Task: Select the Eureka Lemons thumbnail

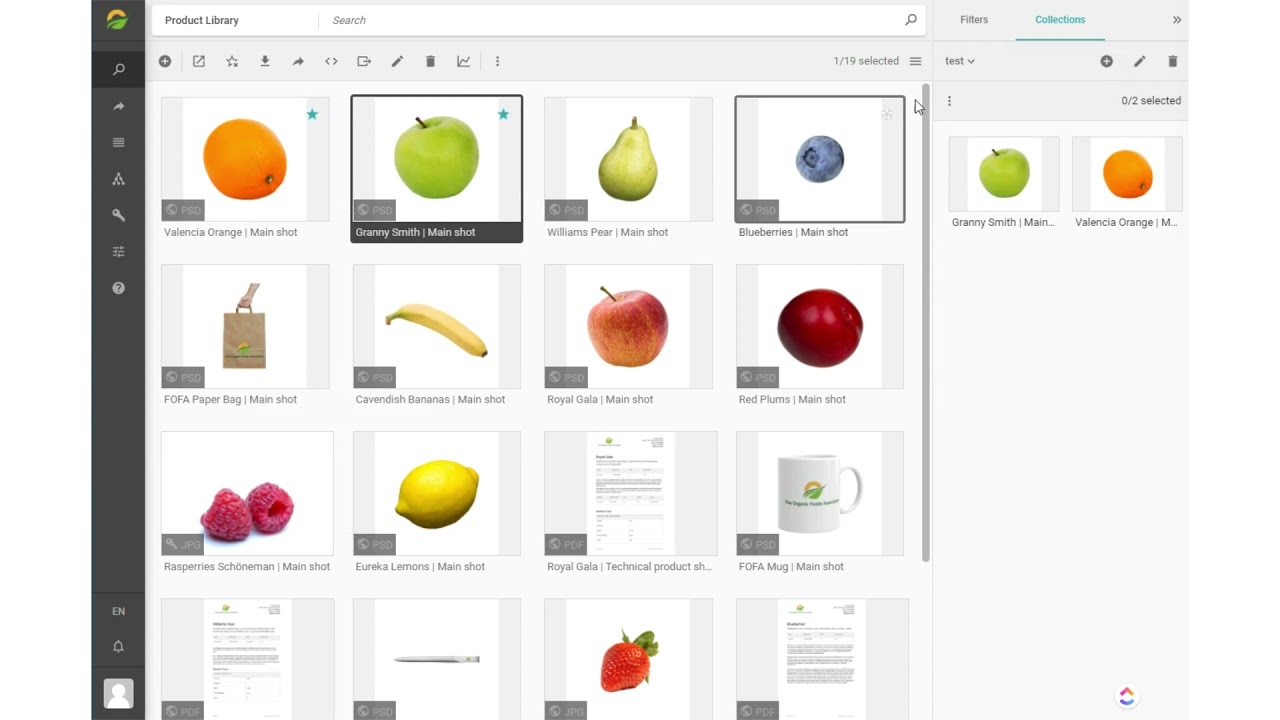Action: tap(437, 493)
